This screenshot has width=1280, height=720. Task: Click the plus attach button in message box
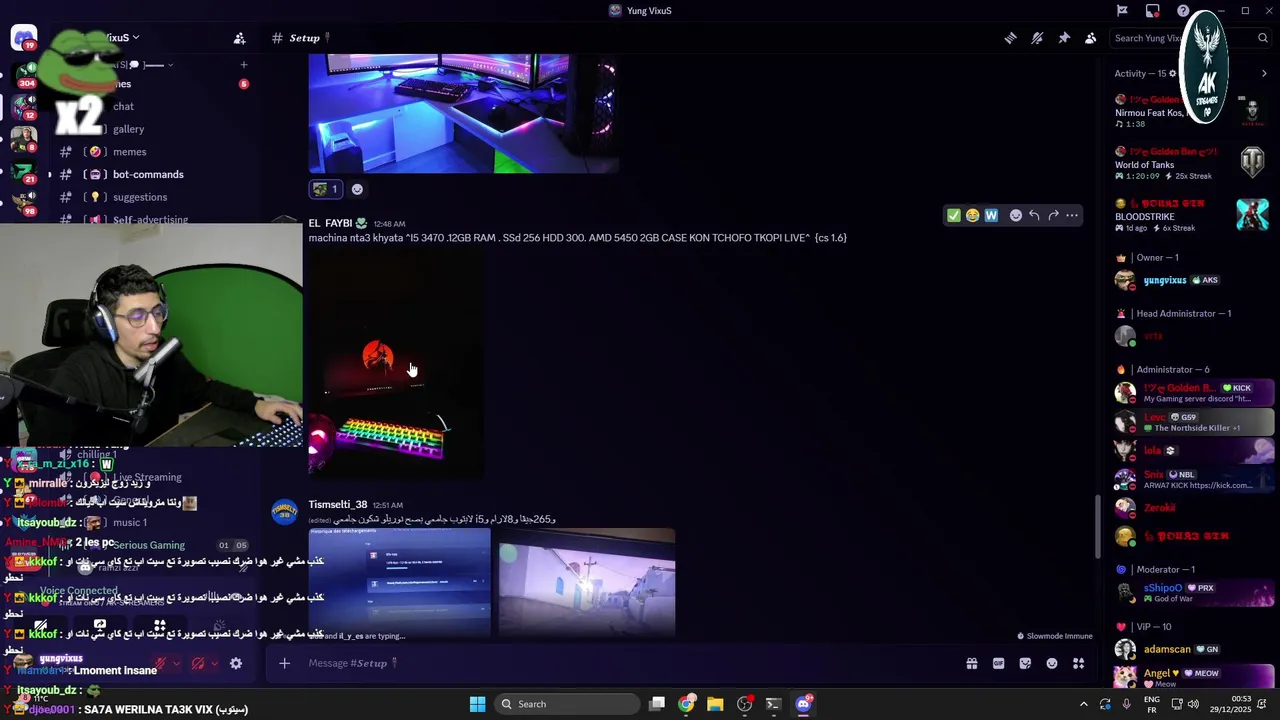tap(284, 663)
